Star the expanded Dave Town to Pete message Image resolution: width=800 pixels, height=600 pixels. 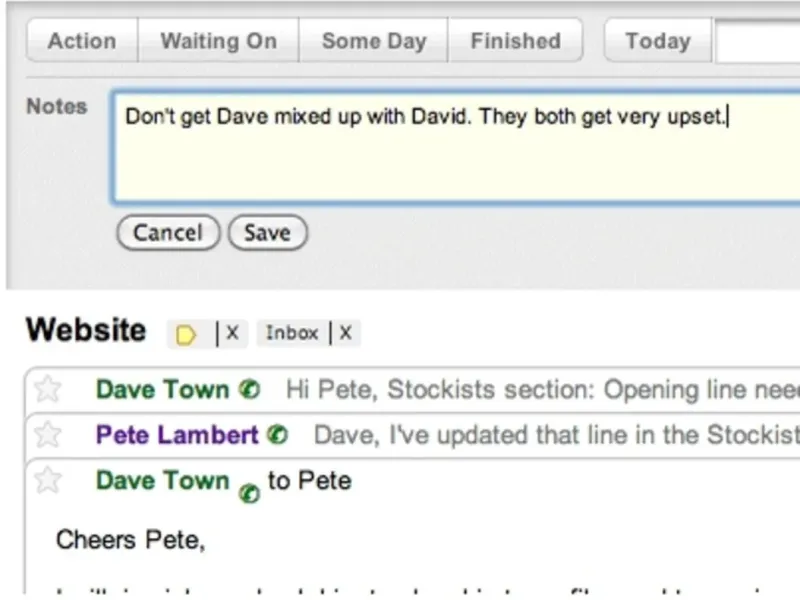(x=47, y=480)
